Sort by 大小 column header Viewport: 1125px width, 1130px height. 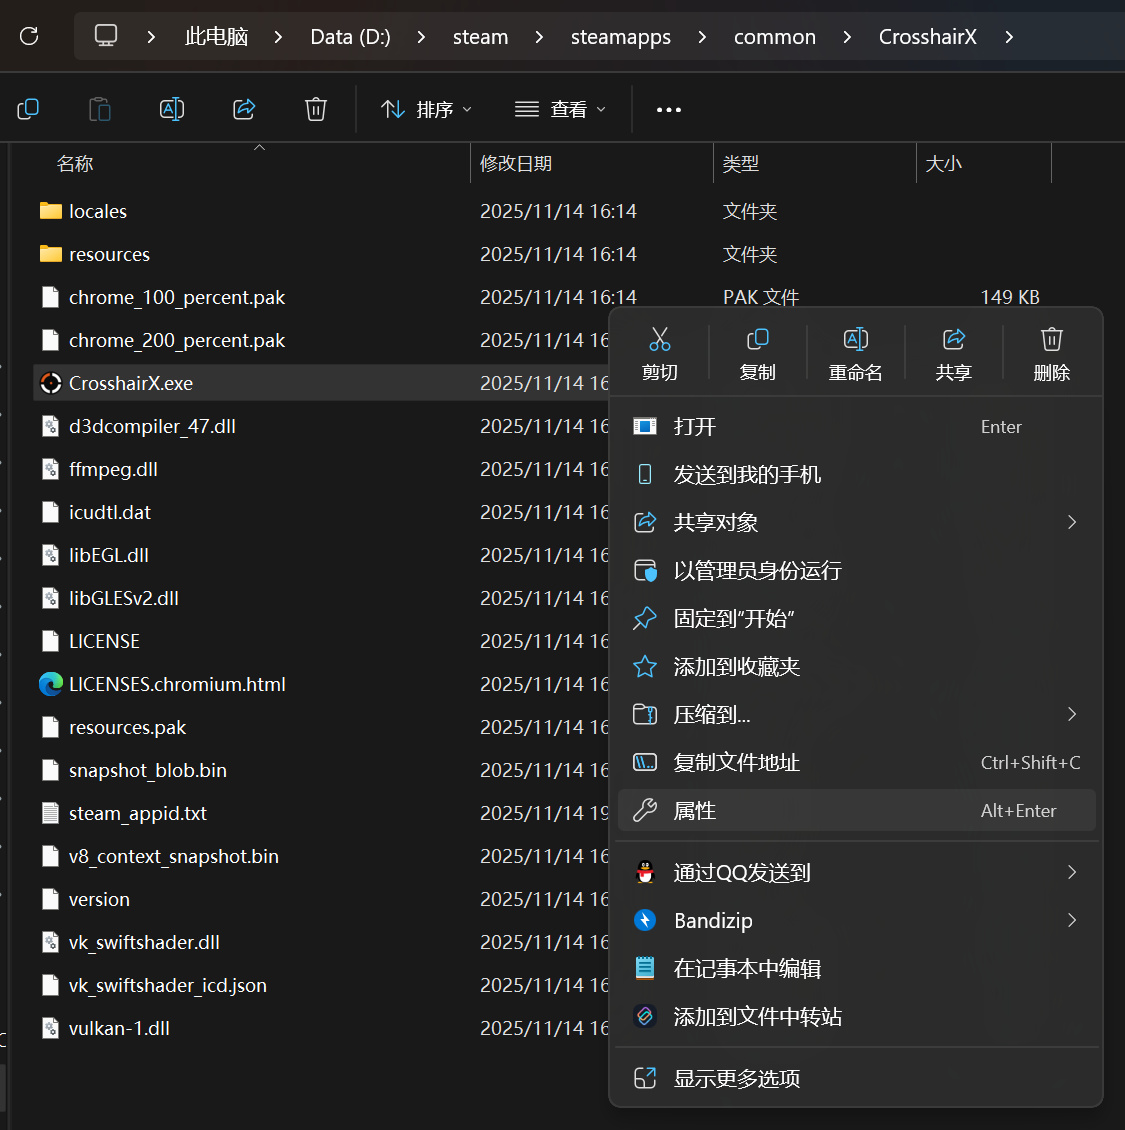pyautogui.click(x=943, y=164)
